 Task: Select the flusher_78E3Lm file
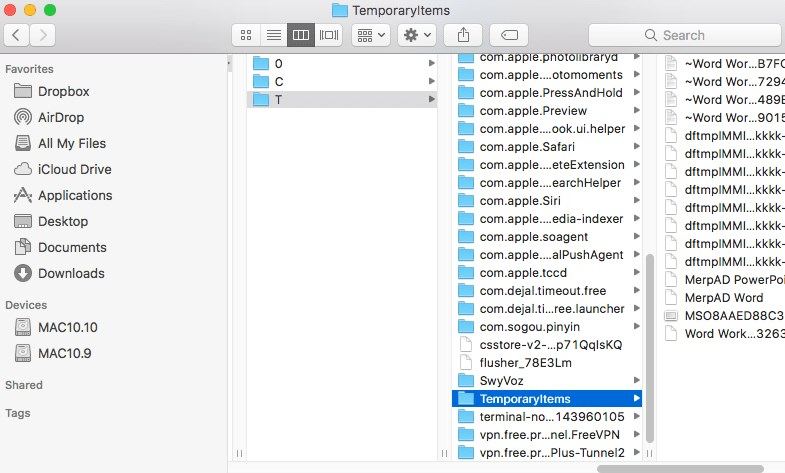(547, 363)
